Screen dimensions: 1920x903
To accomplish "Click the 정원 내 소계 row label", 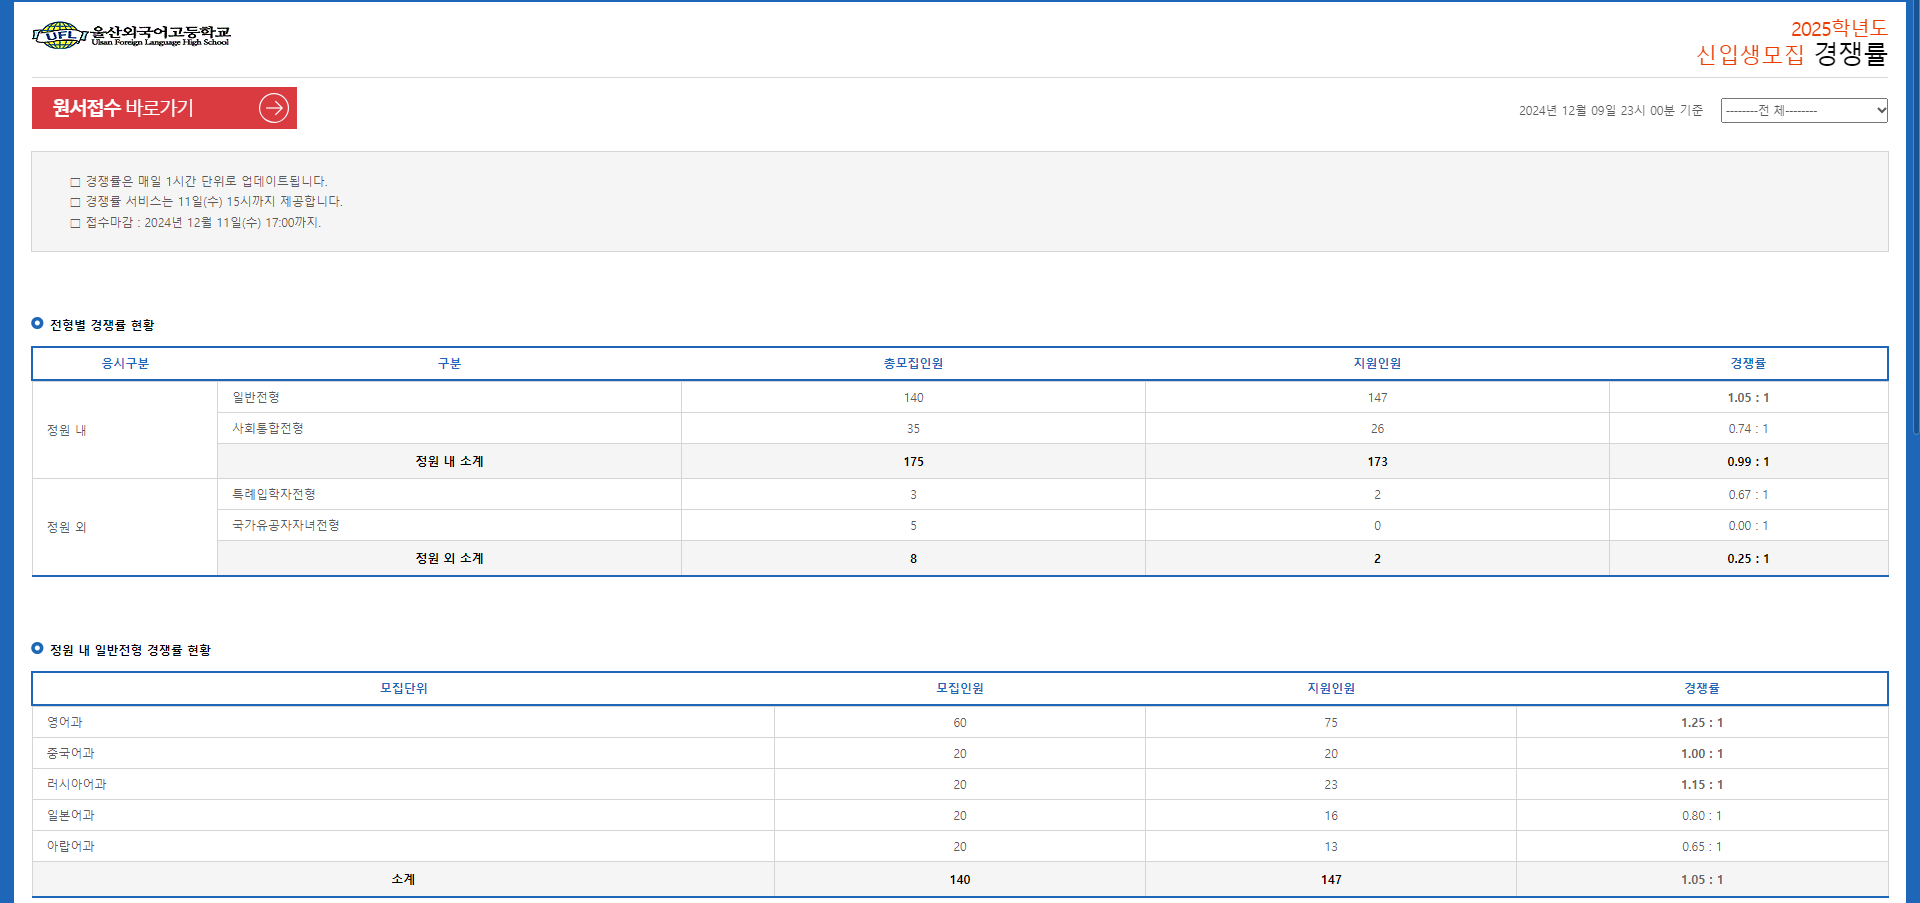I will pos(449,461).
